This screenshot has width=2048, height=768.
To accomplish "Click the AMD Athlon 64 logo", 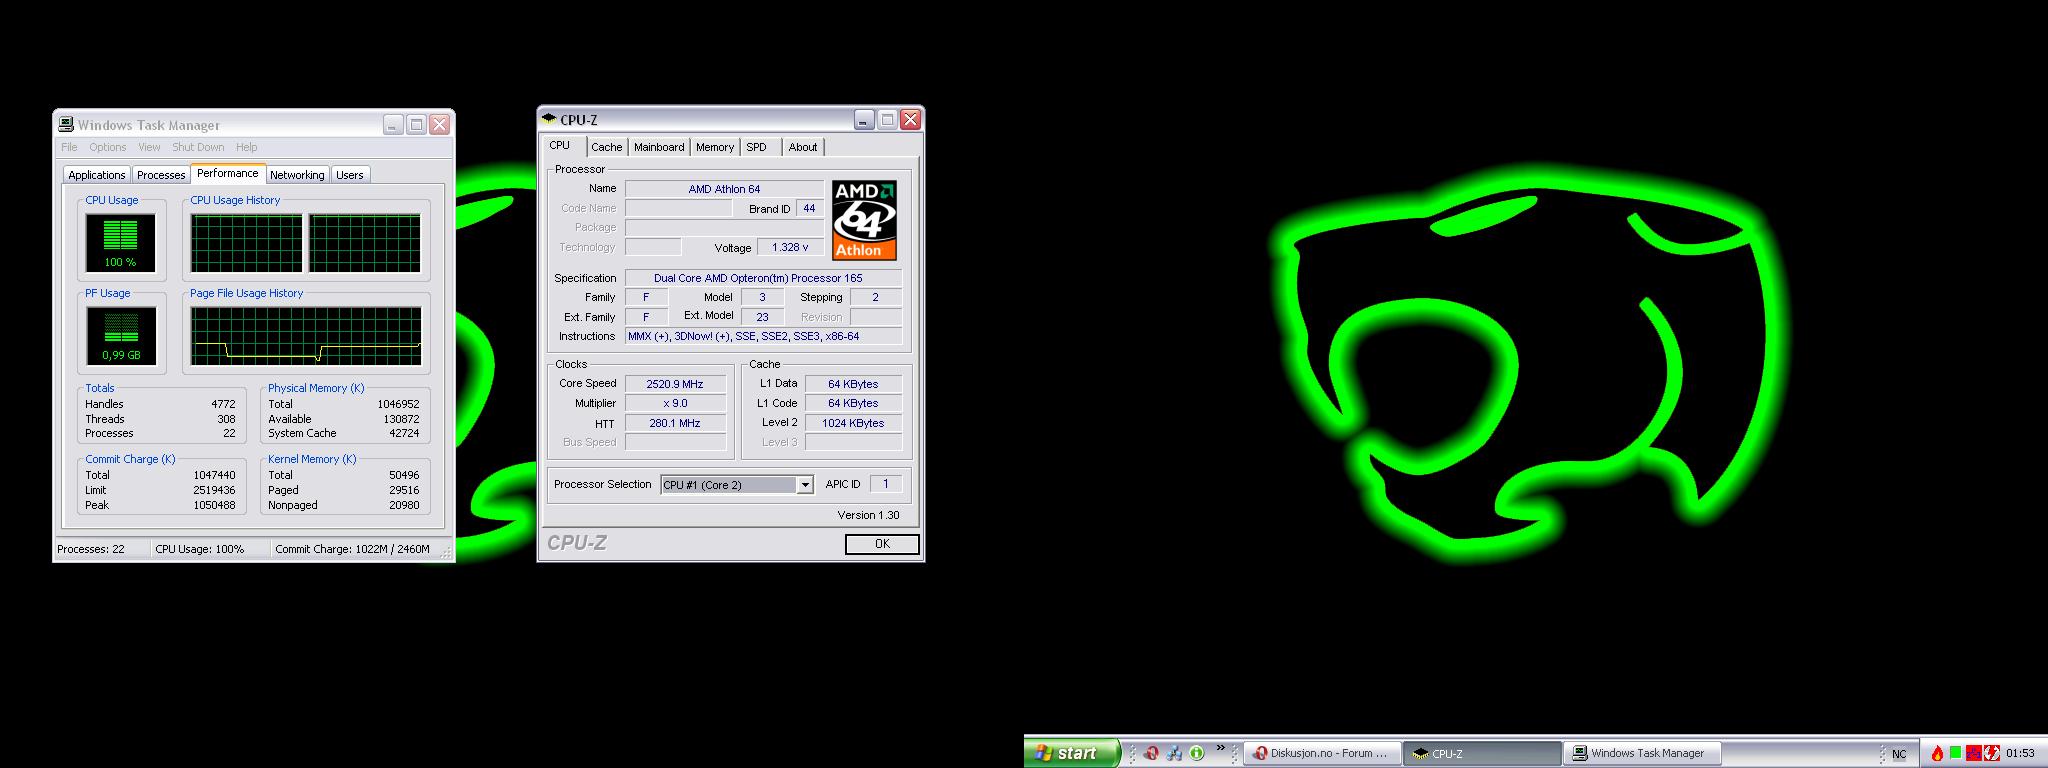I will 865,221.
